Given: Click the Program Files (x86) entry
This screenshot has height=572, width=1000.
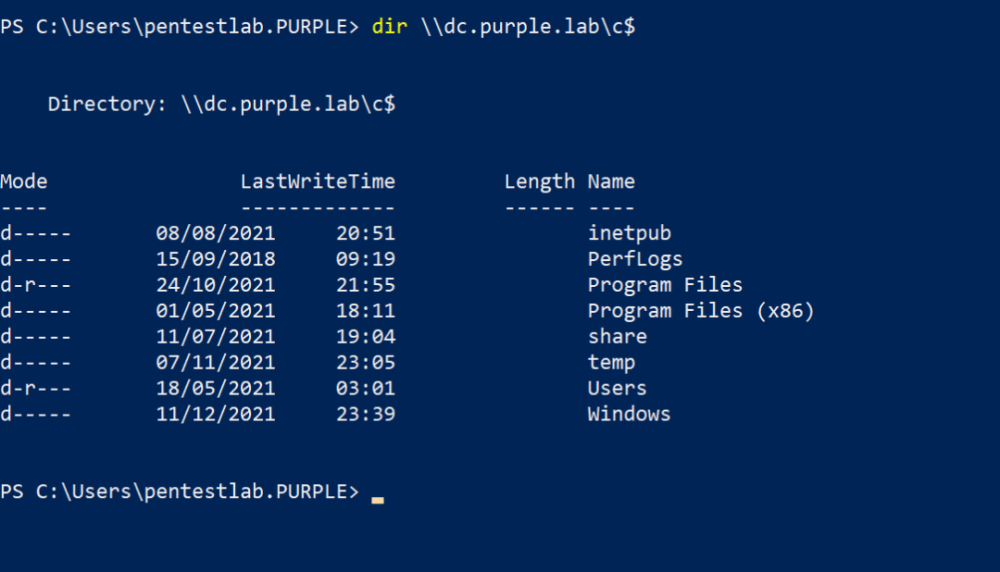Looking at the screenshot, I should 701,311.
